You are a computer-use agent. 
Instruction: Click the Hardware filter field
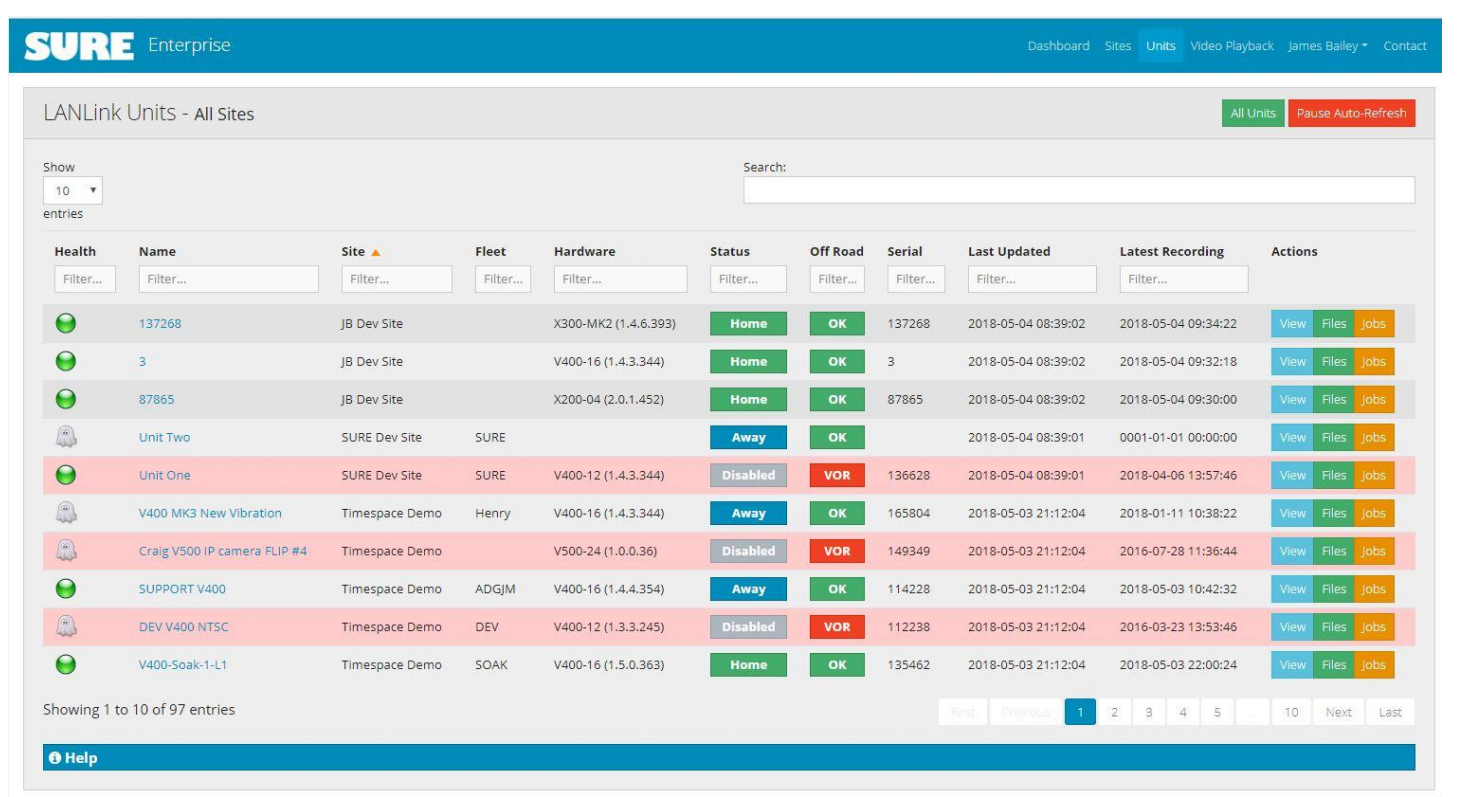620,279
